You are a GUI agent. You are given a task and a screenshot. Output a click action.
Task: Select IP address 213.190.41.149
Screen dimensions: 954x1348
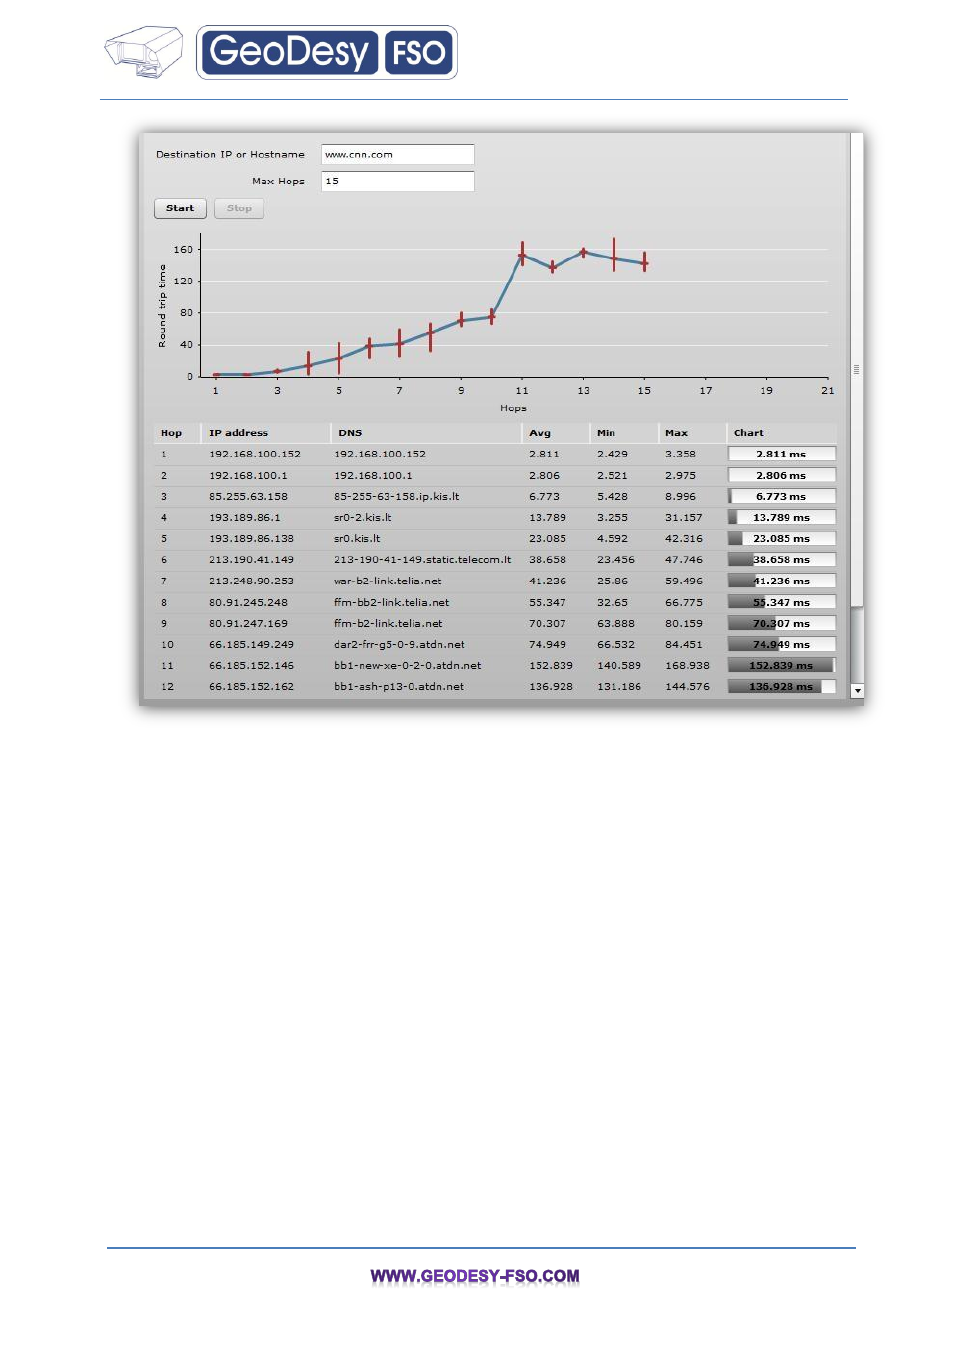pyautogui.click(x=251, y=560)
